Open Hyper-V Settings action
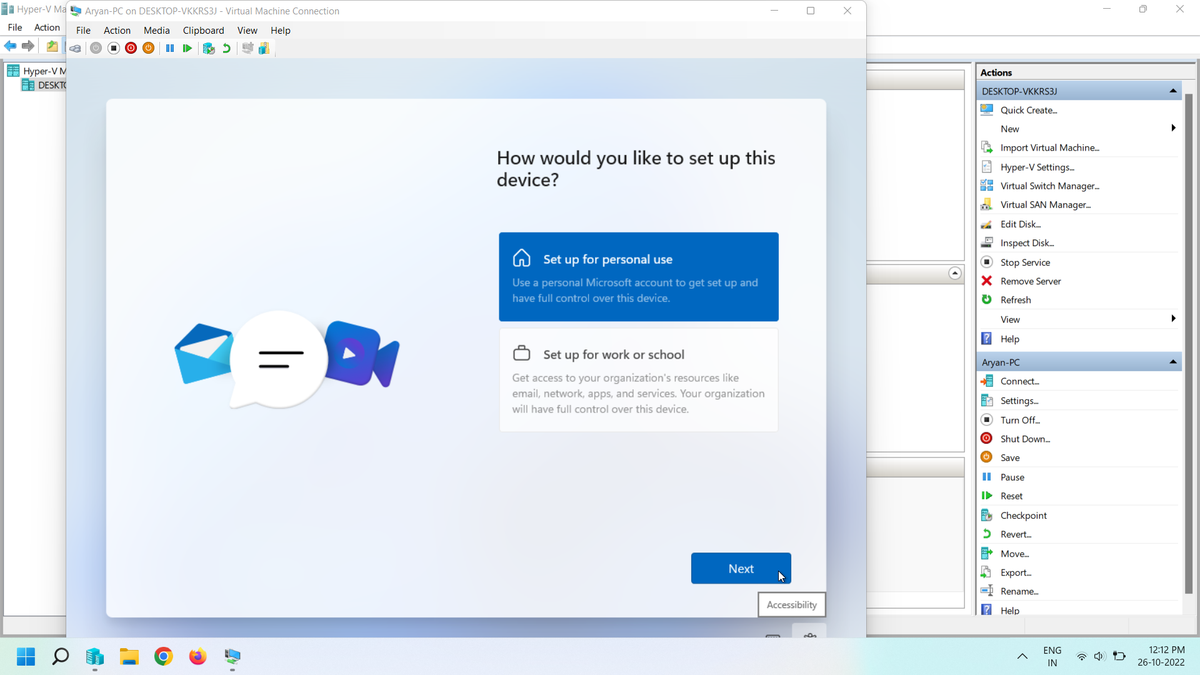 click(1037, 167)
